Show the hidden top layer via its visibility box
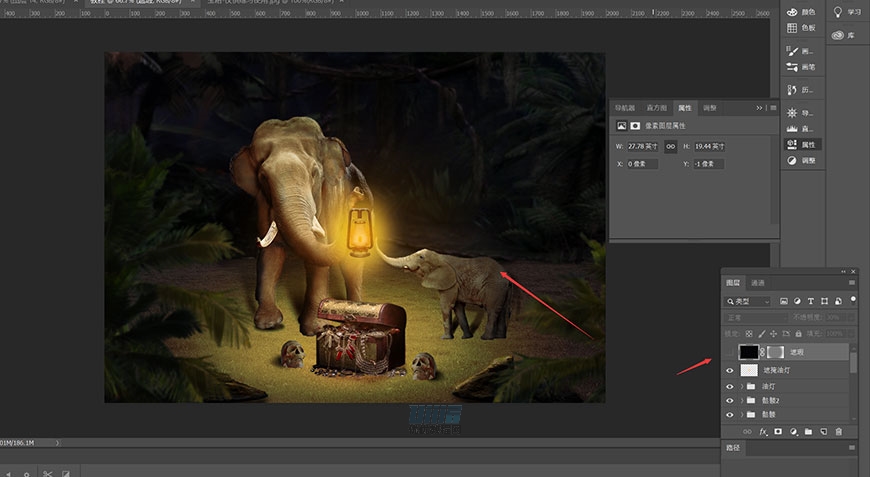 (730, 352)
